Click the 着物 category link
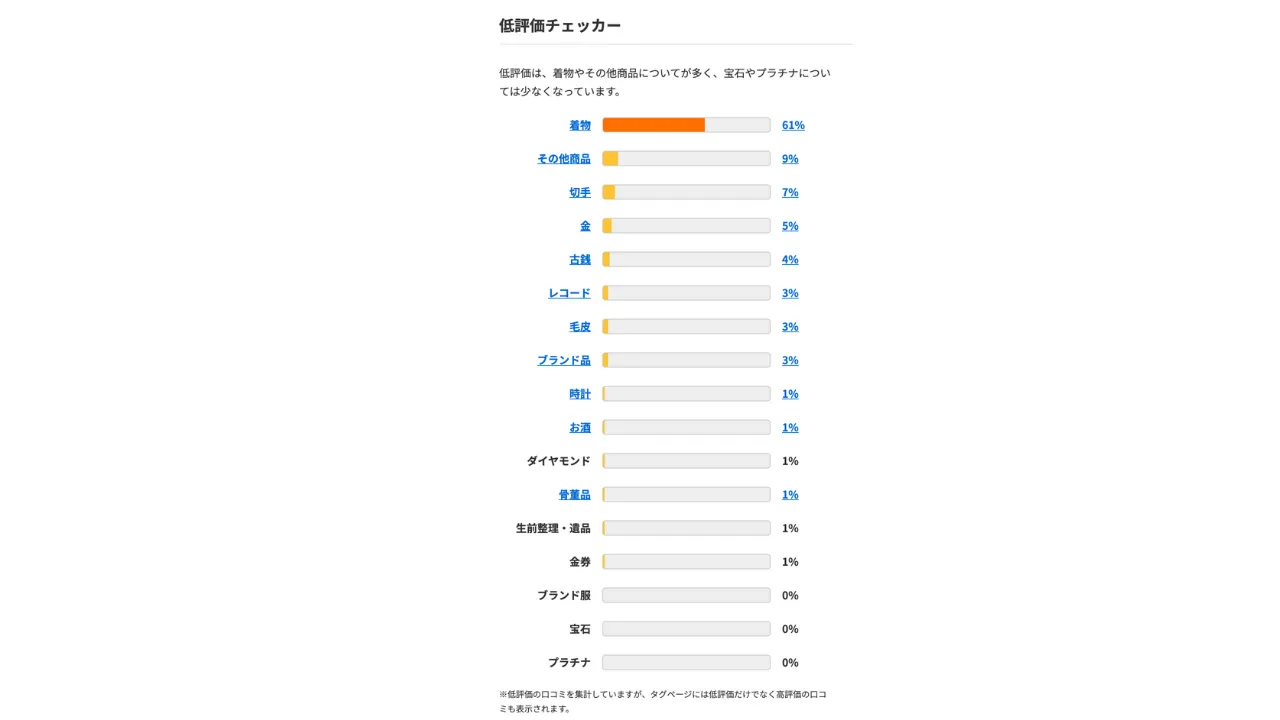Image resolution: width=1280 pixels, height=720 pixels. coord(580,125)
